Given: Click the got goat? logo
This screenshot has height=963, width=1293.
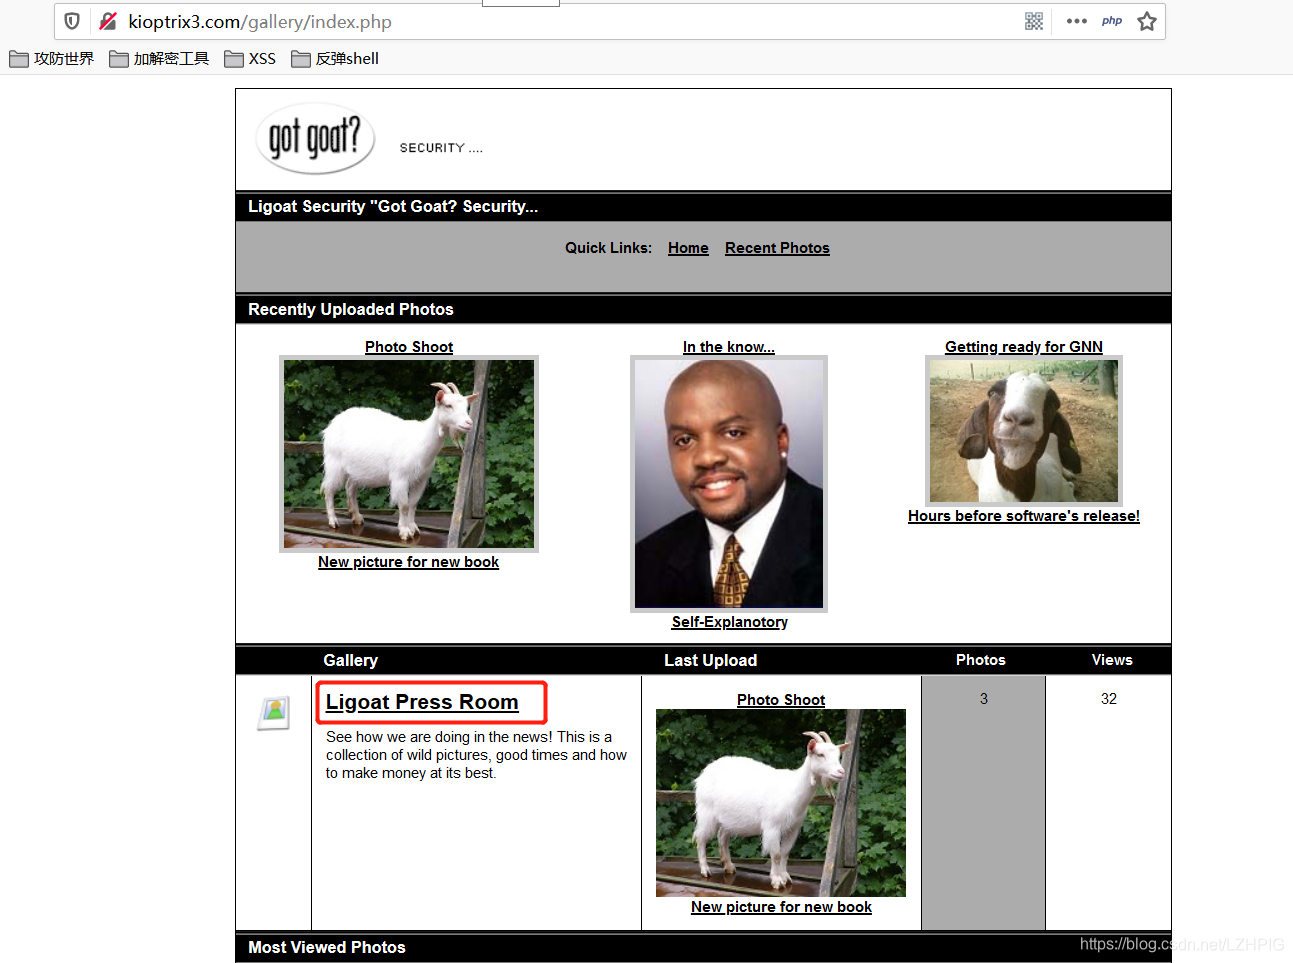Looking at the screenshot, I should (315, 138).
